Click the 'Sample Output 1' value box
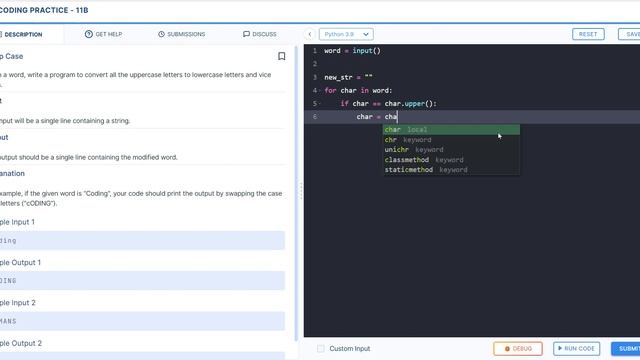The image size is (640, 360). point(142,281)
